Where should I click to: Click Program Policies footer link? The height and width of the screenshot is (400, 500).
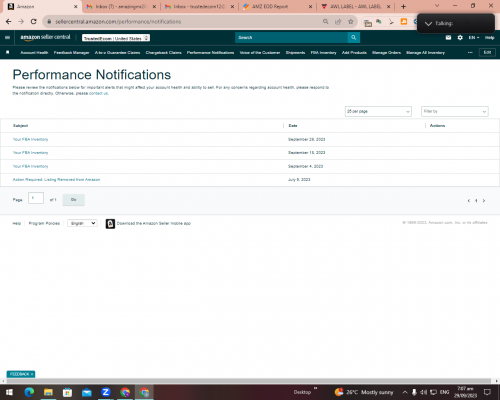(44, 223)
